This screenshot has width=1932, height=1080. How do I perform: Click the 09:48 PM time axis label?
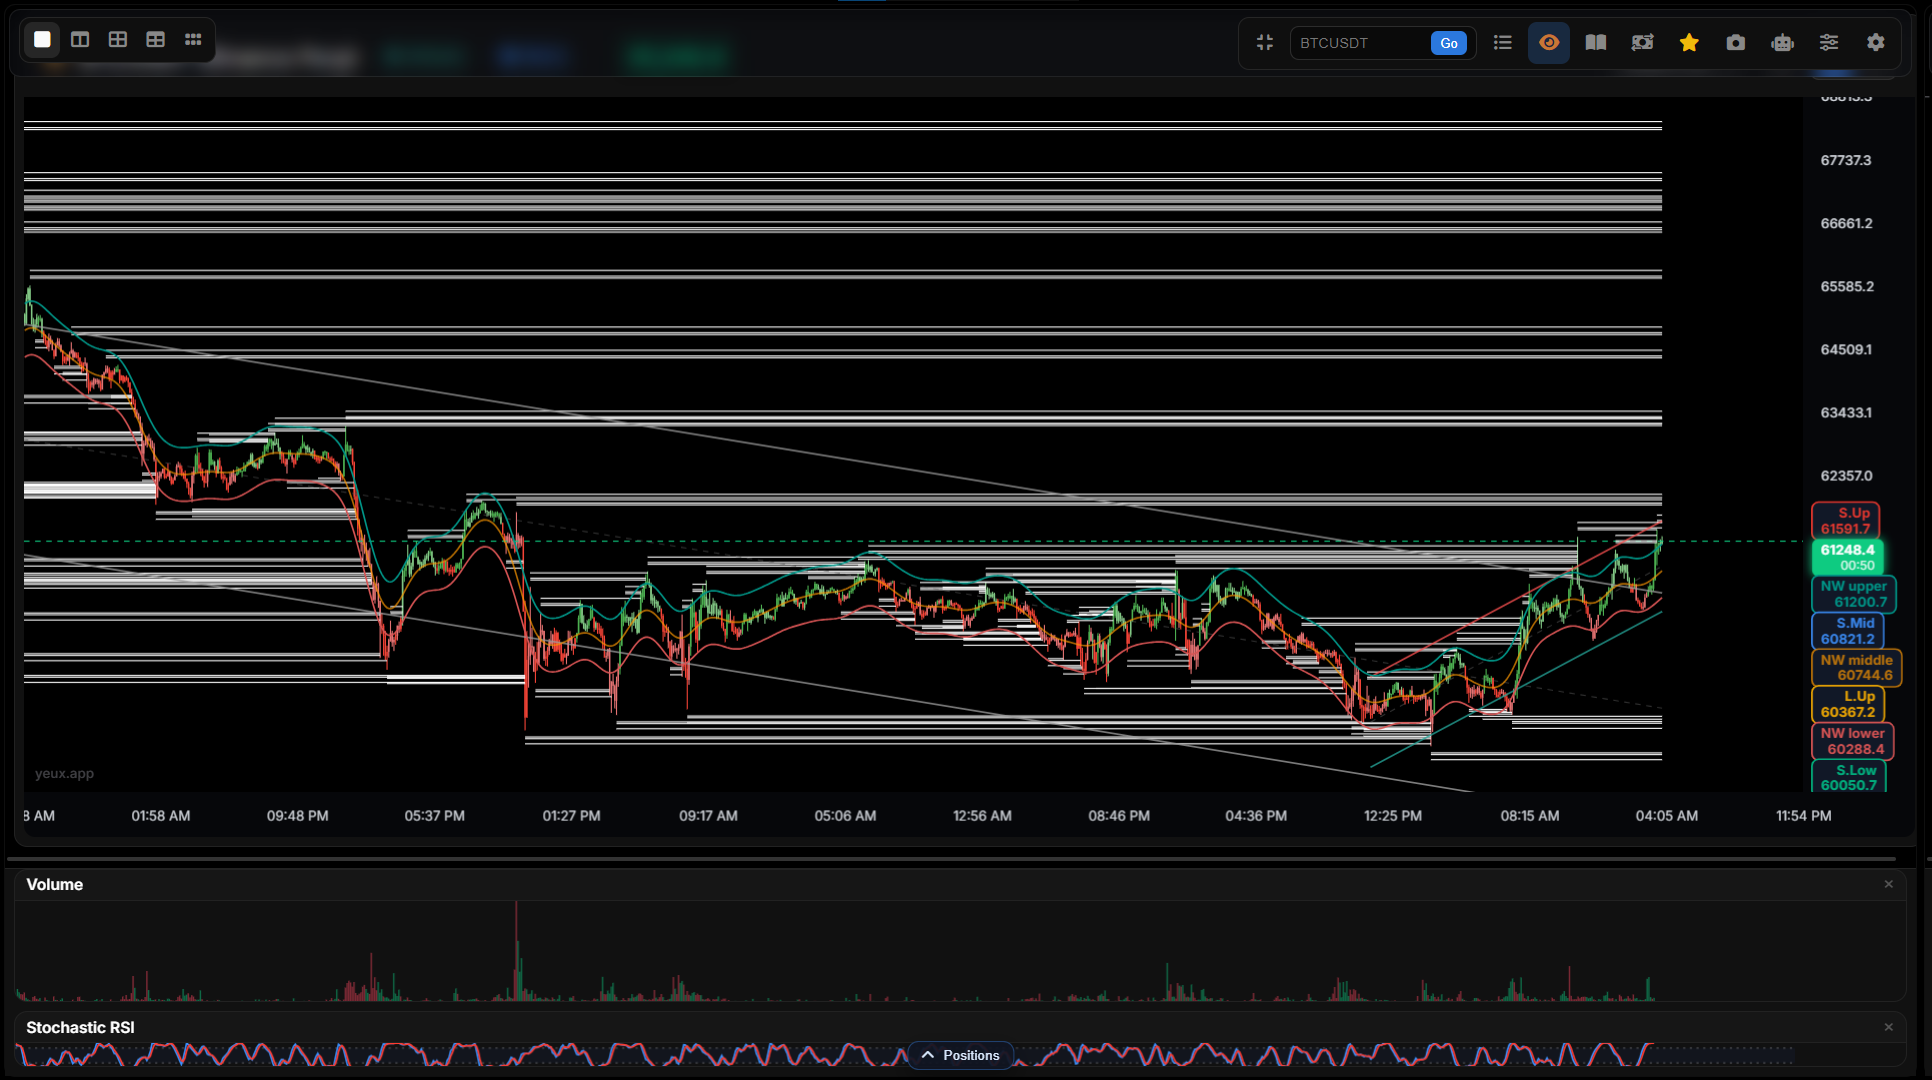298,816
